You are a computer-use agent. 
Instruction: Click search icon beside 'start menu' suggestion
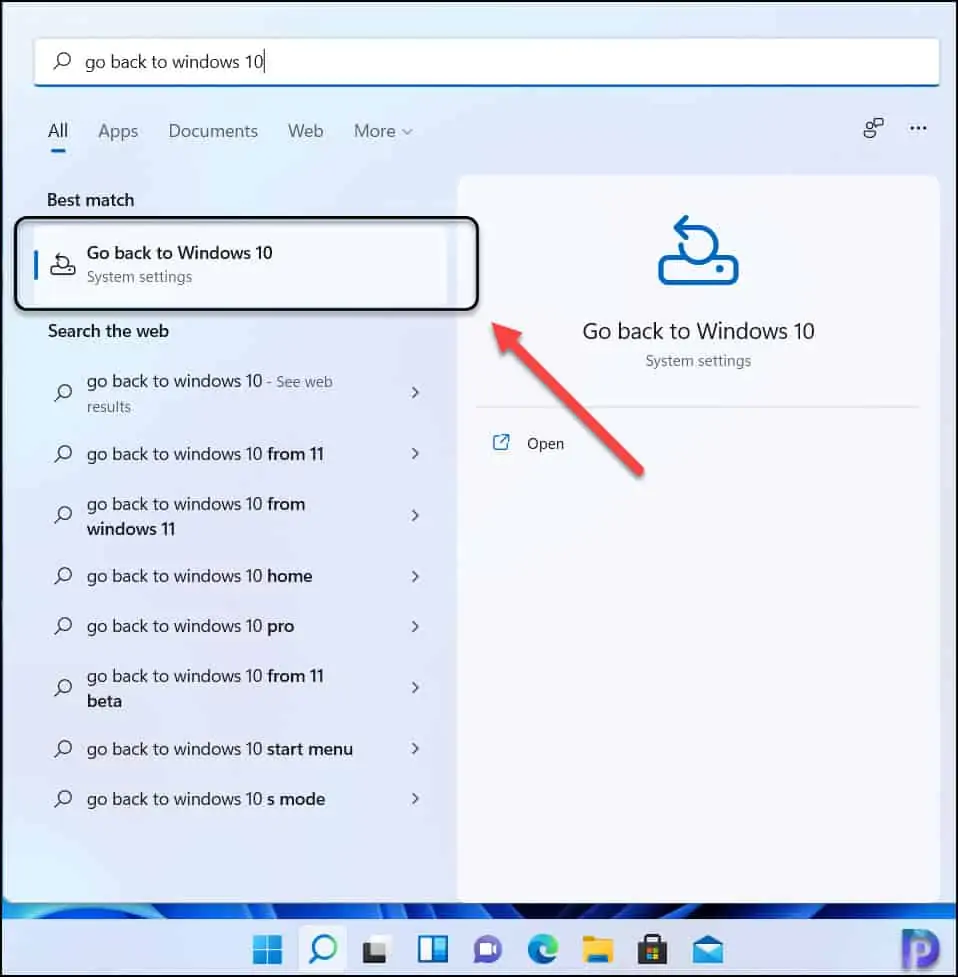(x=63, y=748)
